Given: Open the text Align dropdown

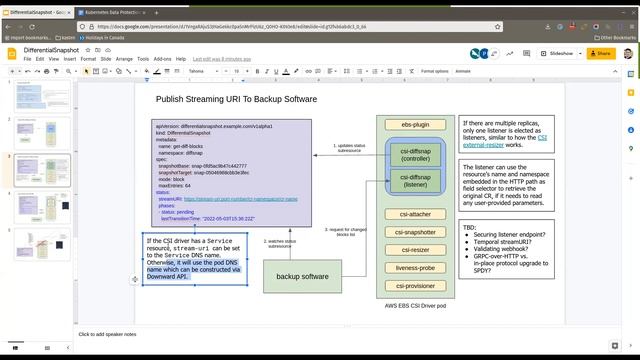Looking at the screenshot, I should coord(332,71).
